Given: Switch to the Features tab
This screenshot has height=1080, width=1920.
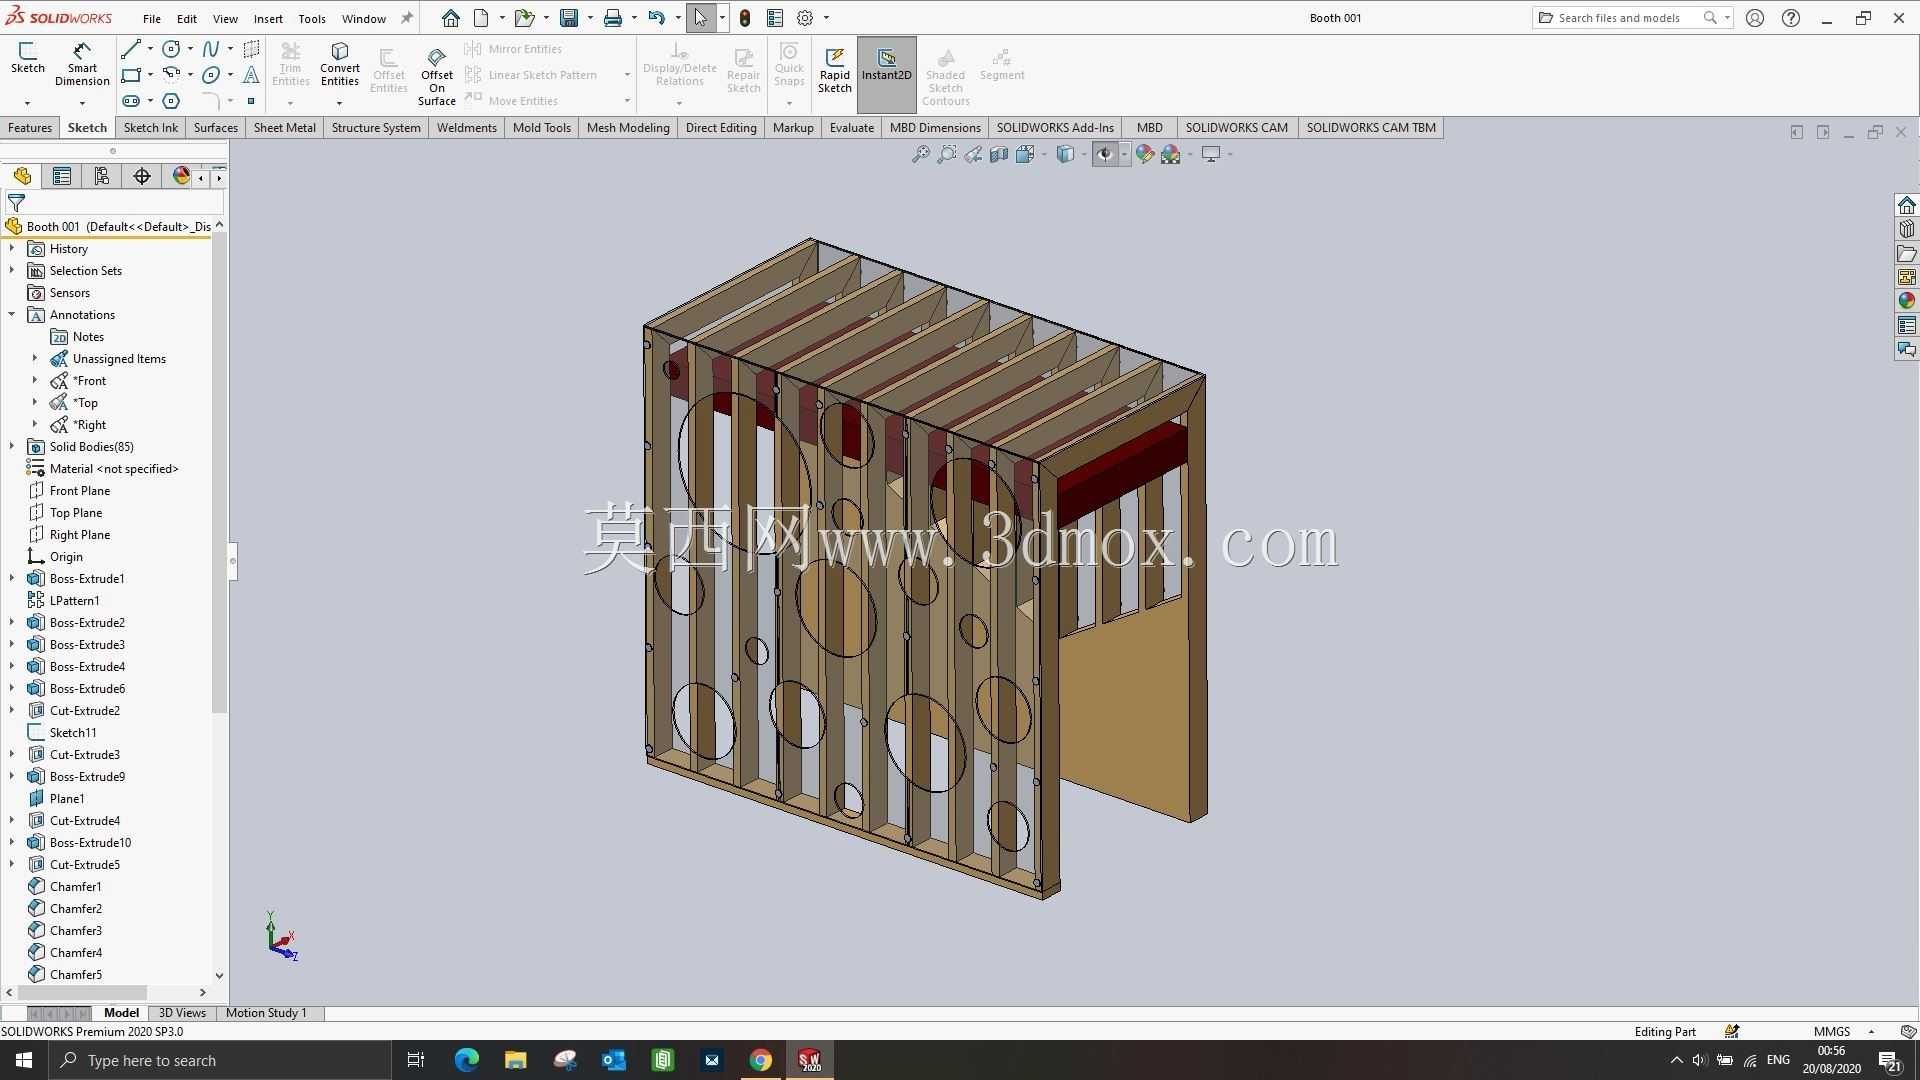Looking at the screenshot, I should click(30, 127).
